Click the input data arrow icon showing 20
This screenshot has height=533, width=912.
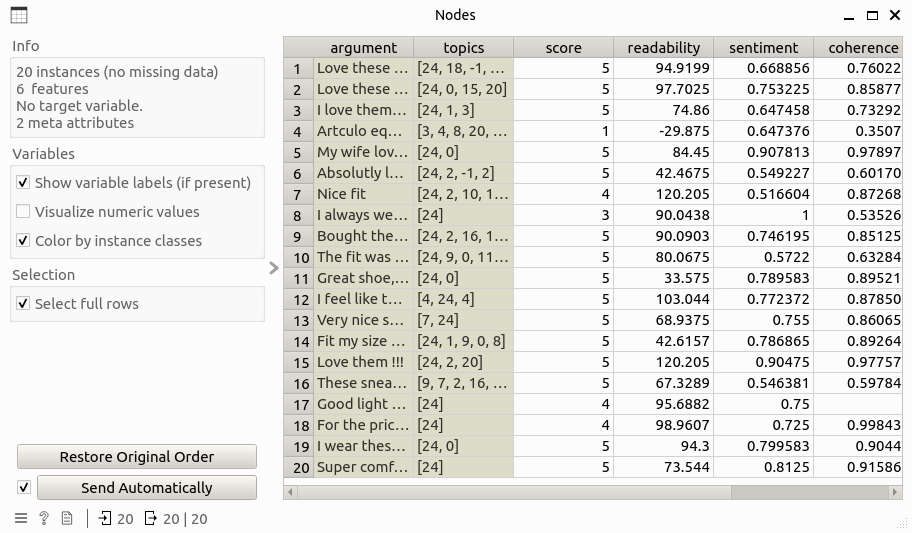pyautogui.click(x=105, y=518)
